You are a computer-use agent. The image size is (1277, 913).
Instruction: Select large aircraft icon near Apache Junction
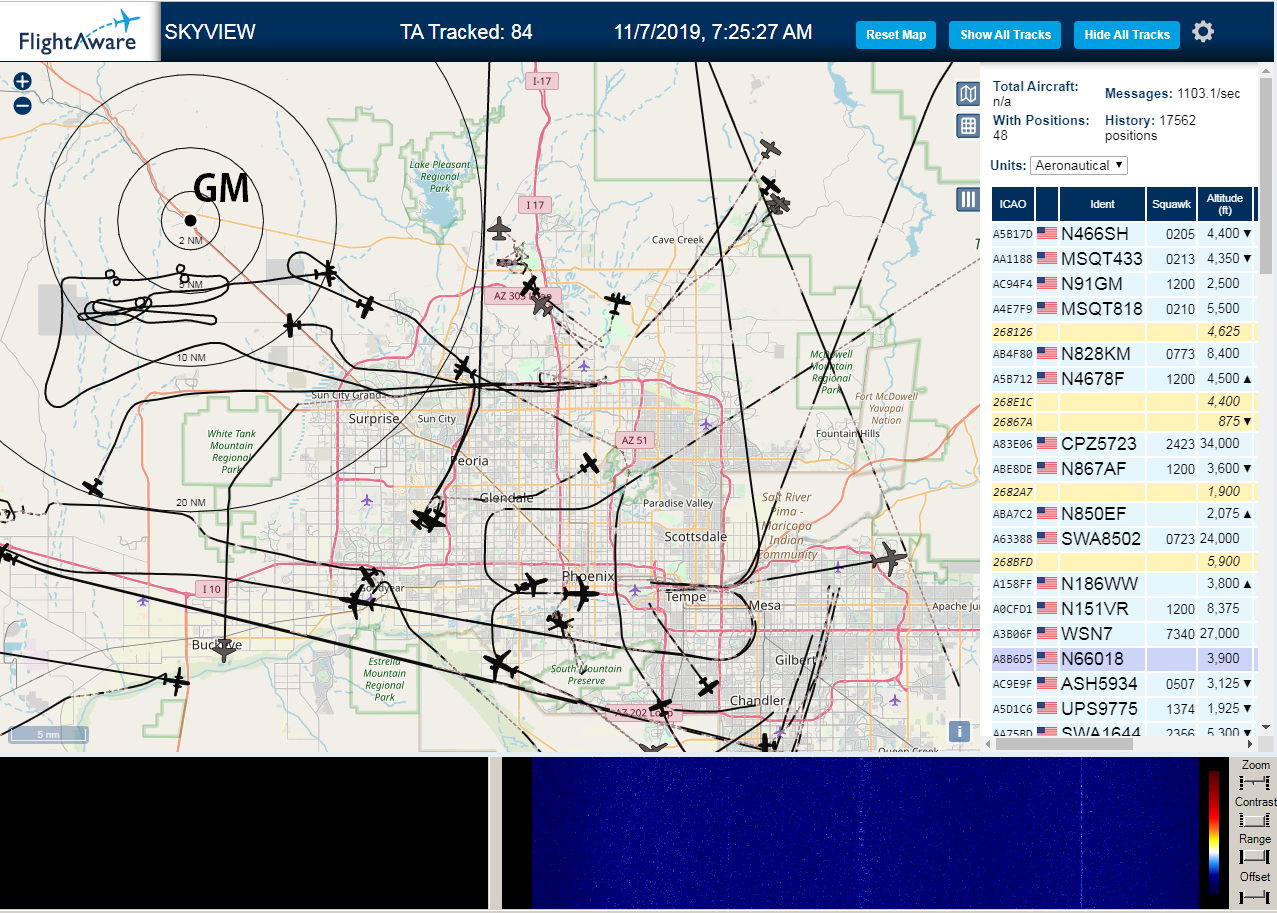coord(887,559)
